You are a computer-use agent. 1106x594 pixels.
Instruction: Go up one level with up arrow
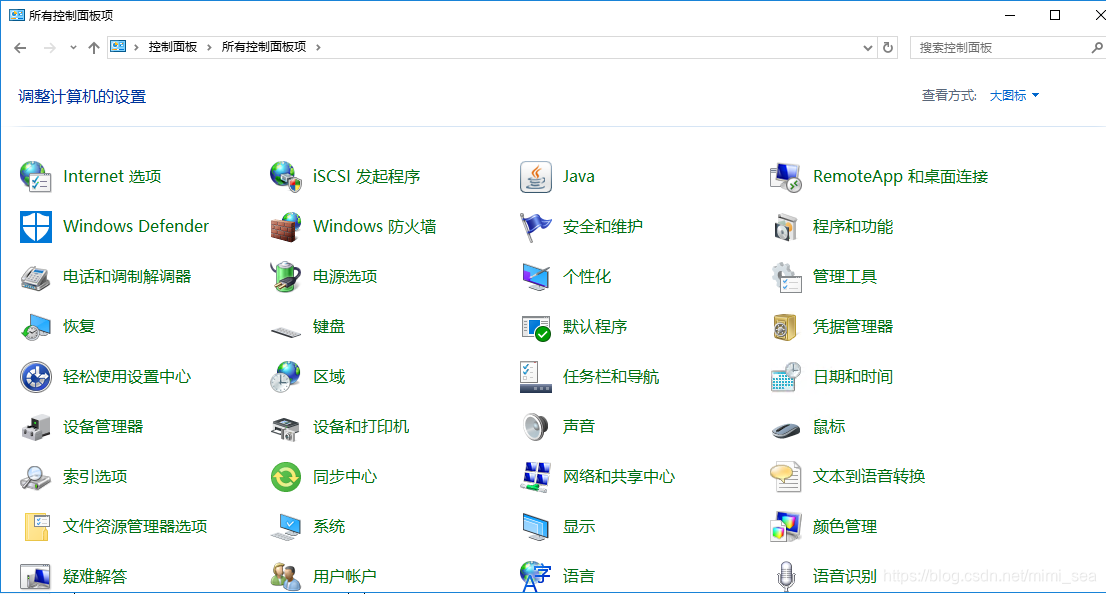point(94,47)
